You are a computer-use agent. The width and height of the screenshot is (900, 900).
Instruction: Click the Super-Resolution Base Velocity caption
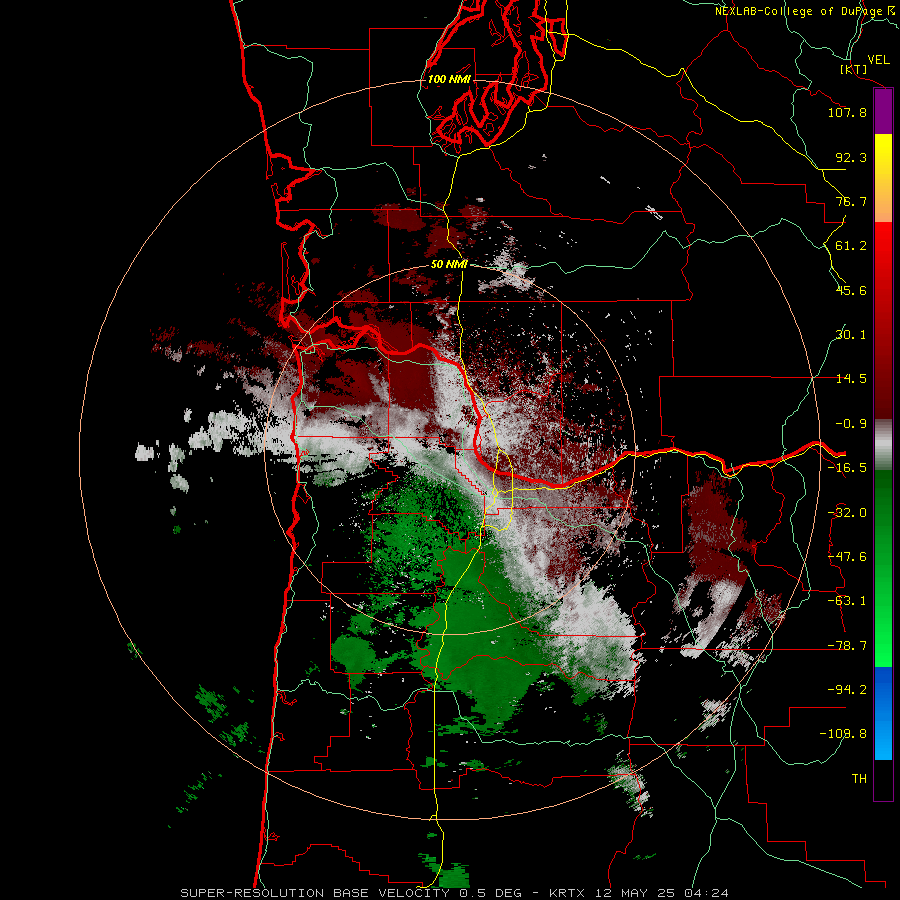[x=455, y=893]
